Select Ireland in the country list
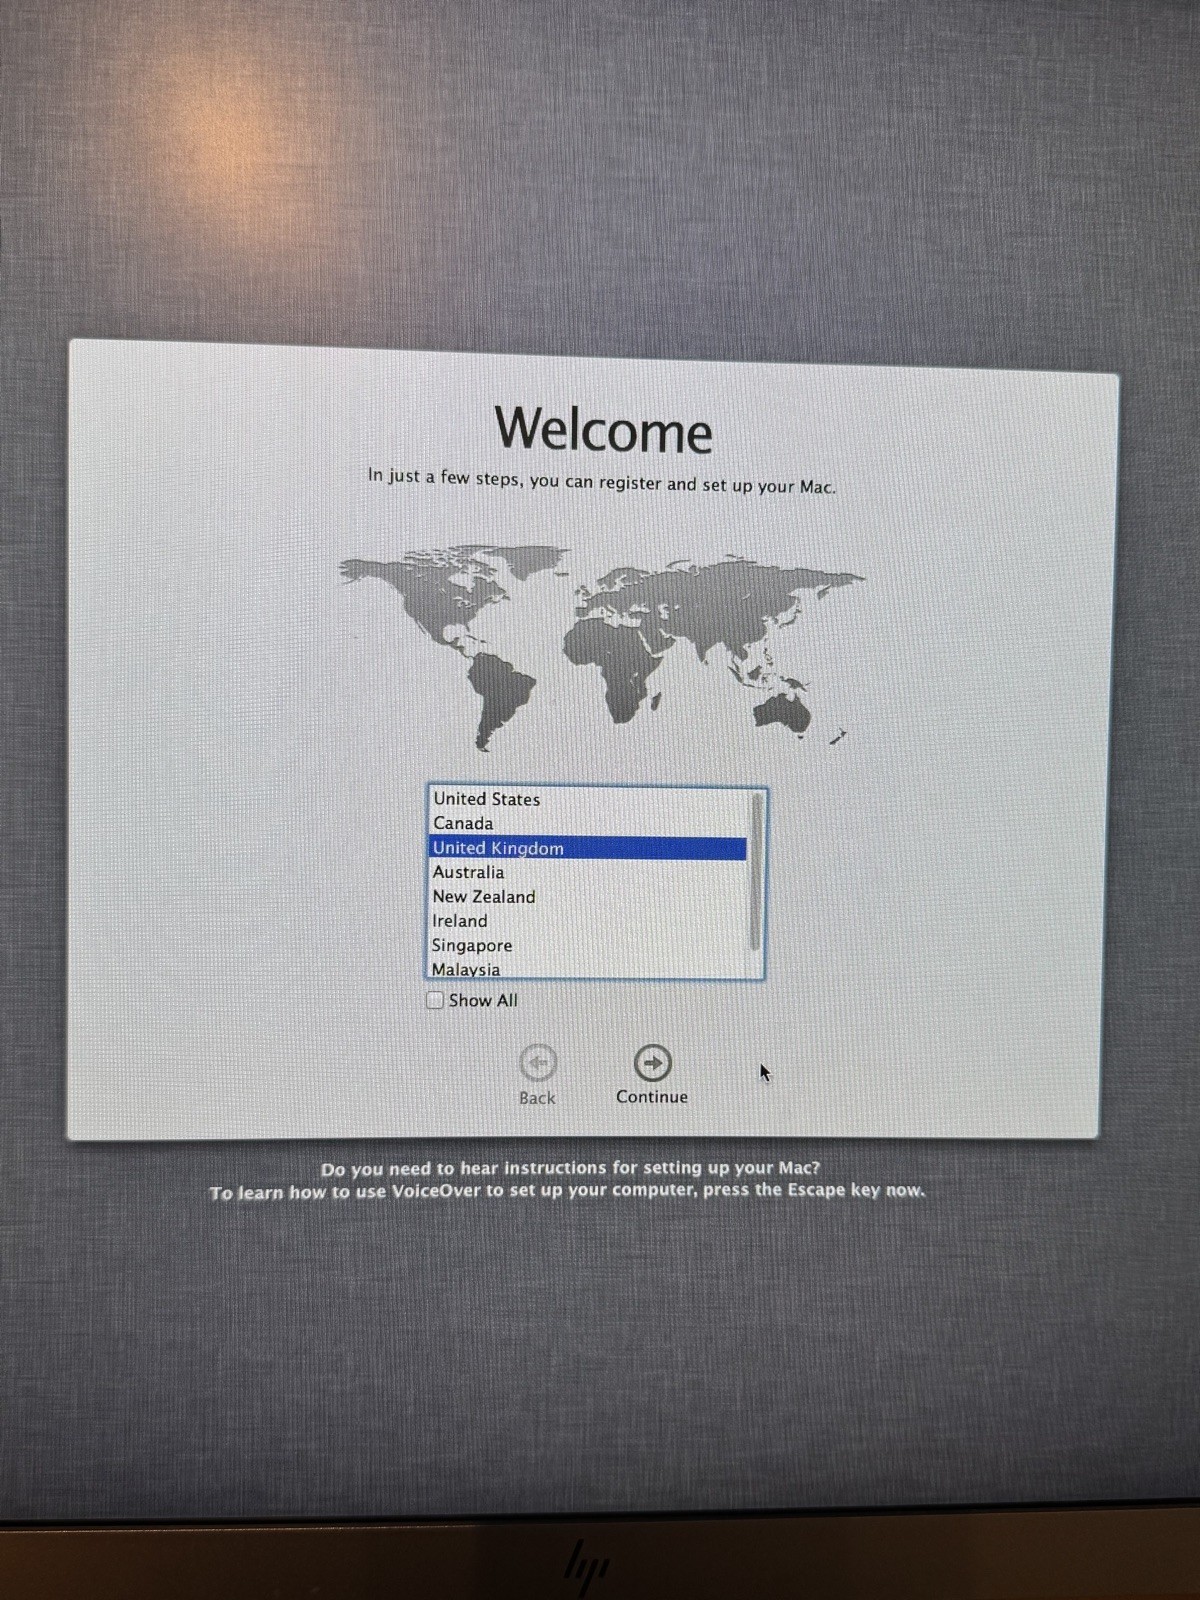Screen dimensions: 1200x1600 coord(589,921)
